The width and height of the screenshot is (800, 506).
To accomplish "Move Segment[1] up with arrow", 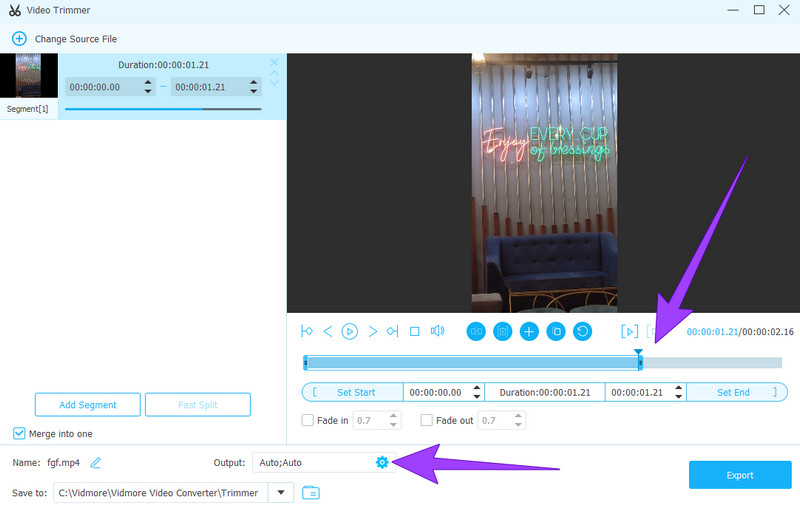I will [x=274, y=73].
